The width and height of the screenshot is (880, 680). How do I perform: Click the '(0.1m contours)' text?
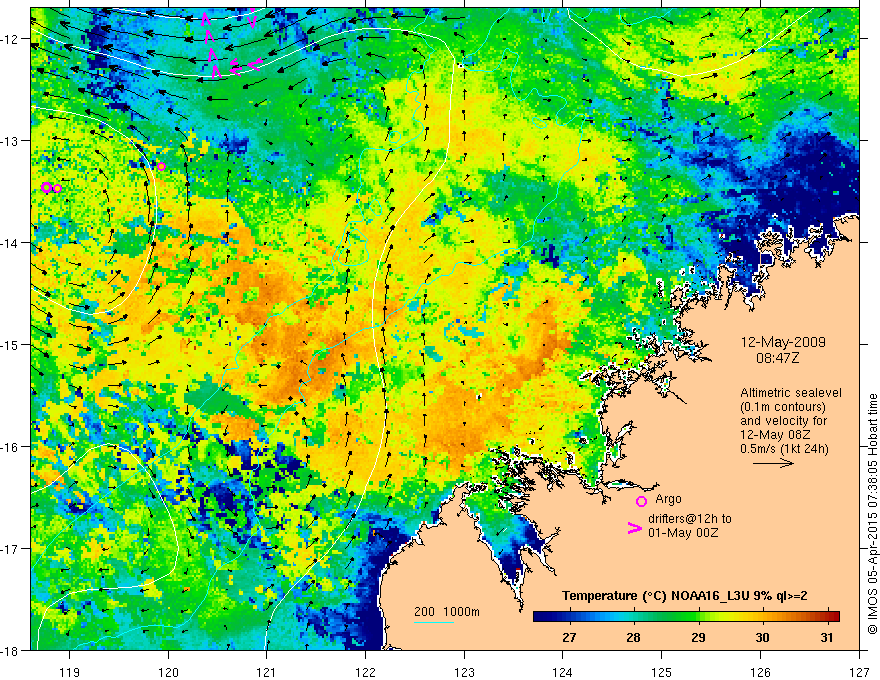pyautogui.click(x=783, y=407)
